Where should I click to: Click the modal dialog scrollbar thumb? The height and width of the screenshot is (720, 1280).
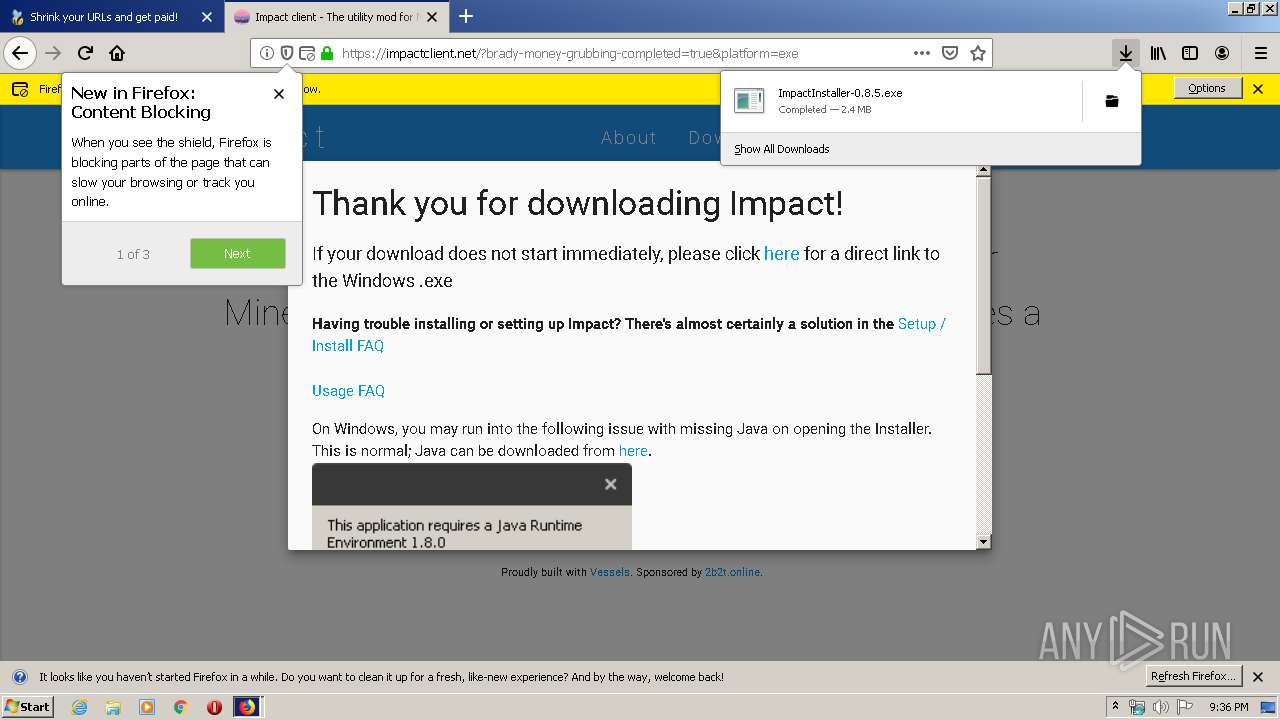click(983, 277)
